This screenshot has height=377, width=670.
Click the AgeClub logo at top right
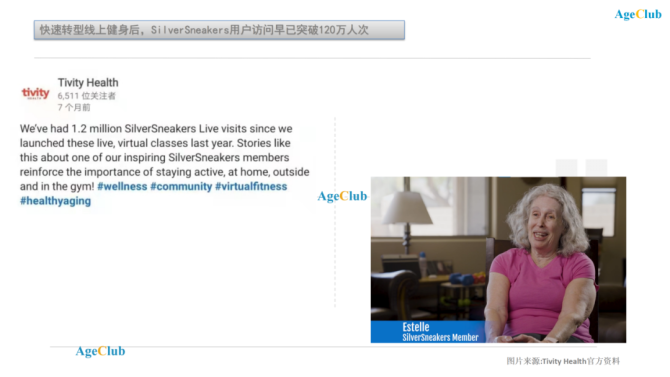coord(638,15)
